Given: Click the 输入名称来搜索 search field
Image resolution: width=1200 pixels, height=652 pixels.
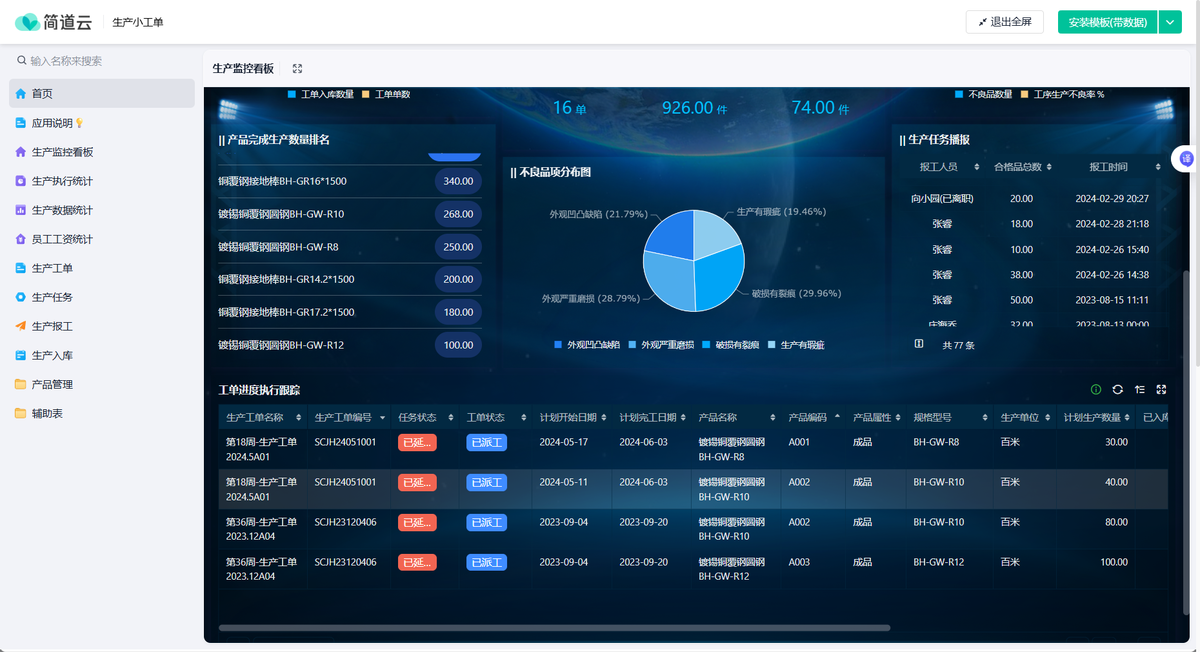Looking at the screenshot, I should pos(101,61).
